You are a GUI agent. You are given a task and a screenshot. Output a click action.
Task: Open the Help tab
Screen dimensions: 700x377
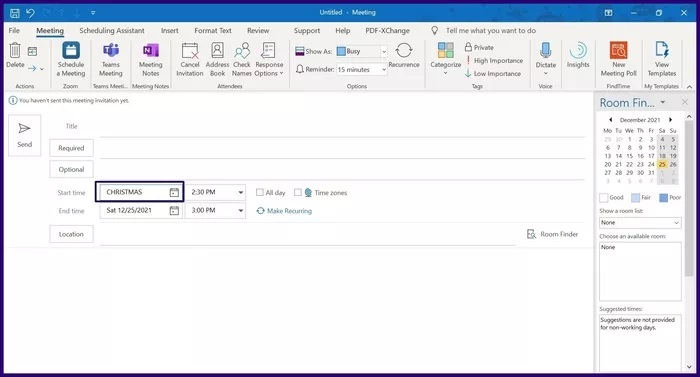342,30
